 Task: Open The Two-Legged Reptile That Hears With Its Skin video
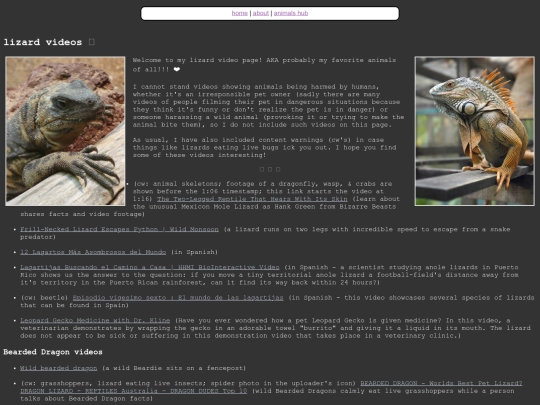point(252,199)
